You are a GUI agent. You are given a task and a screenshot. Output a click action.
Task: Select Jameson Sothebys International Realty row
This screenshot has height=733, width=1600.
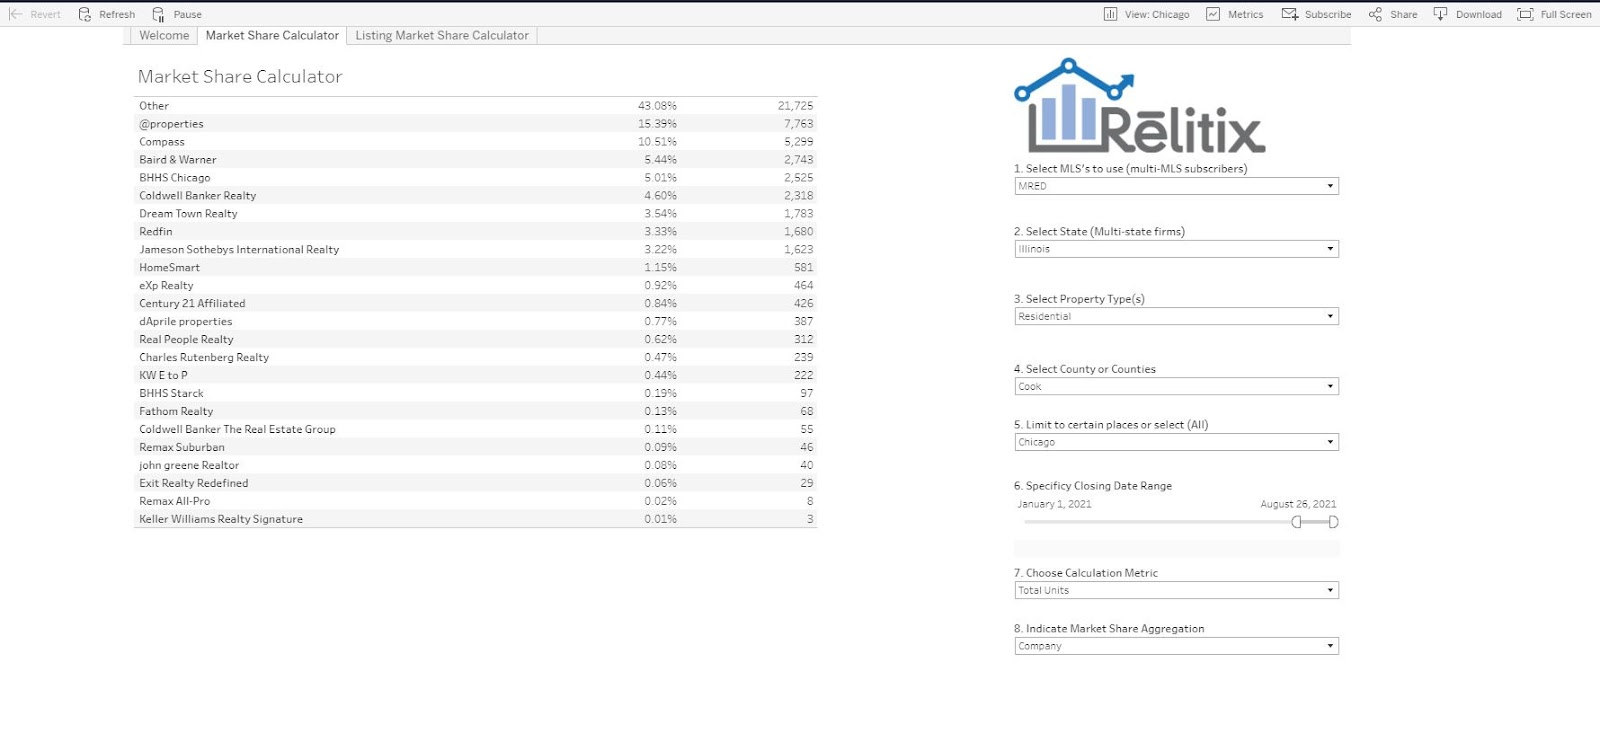[476, 250]
